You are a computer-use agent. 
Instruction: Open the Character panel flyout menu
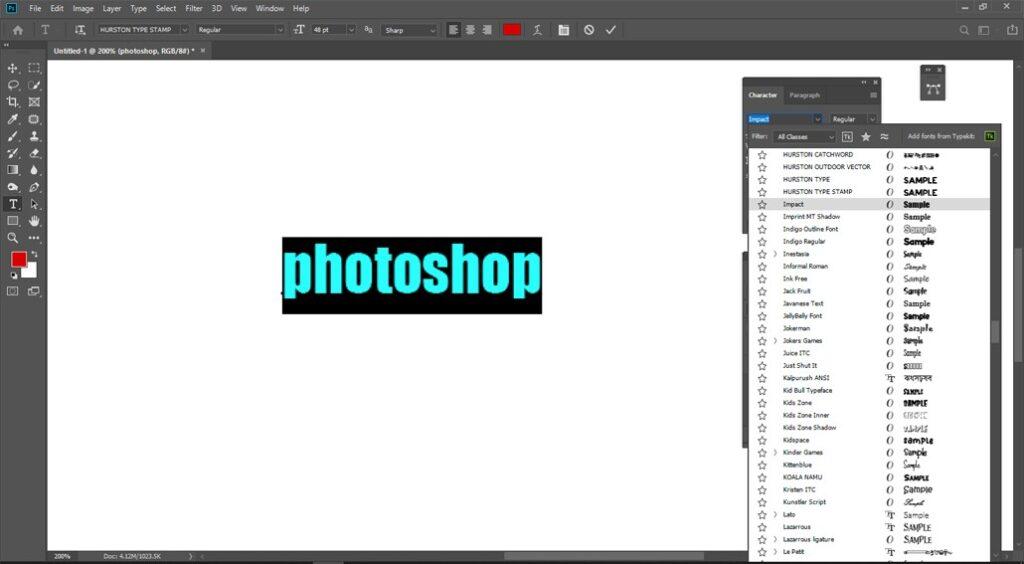[x=873, y=95]
